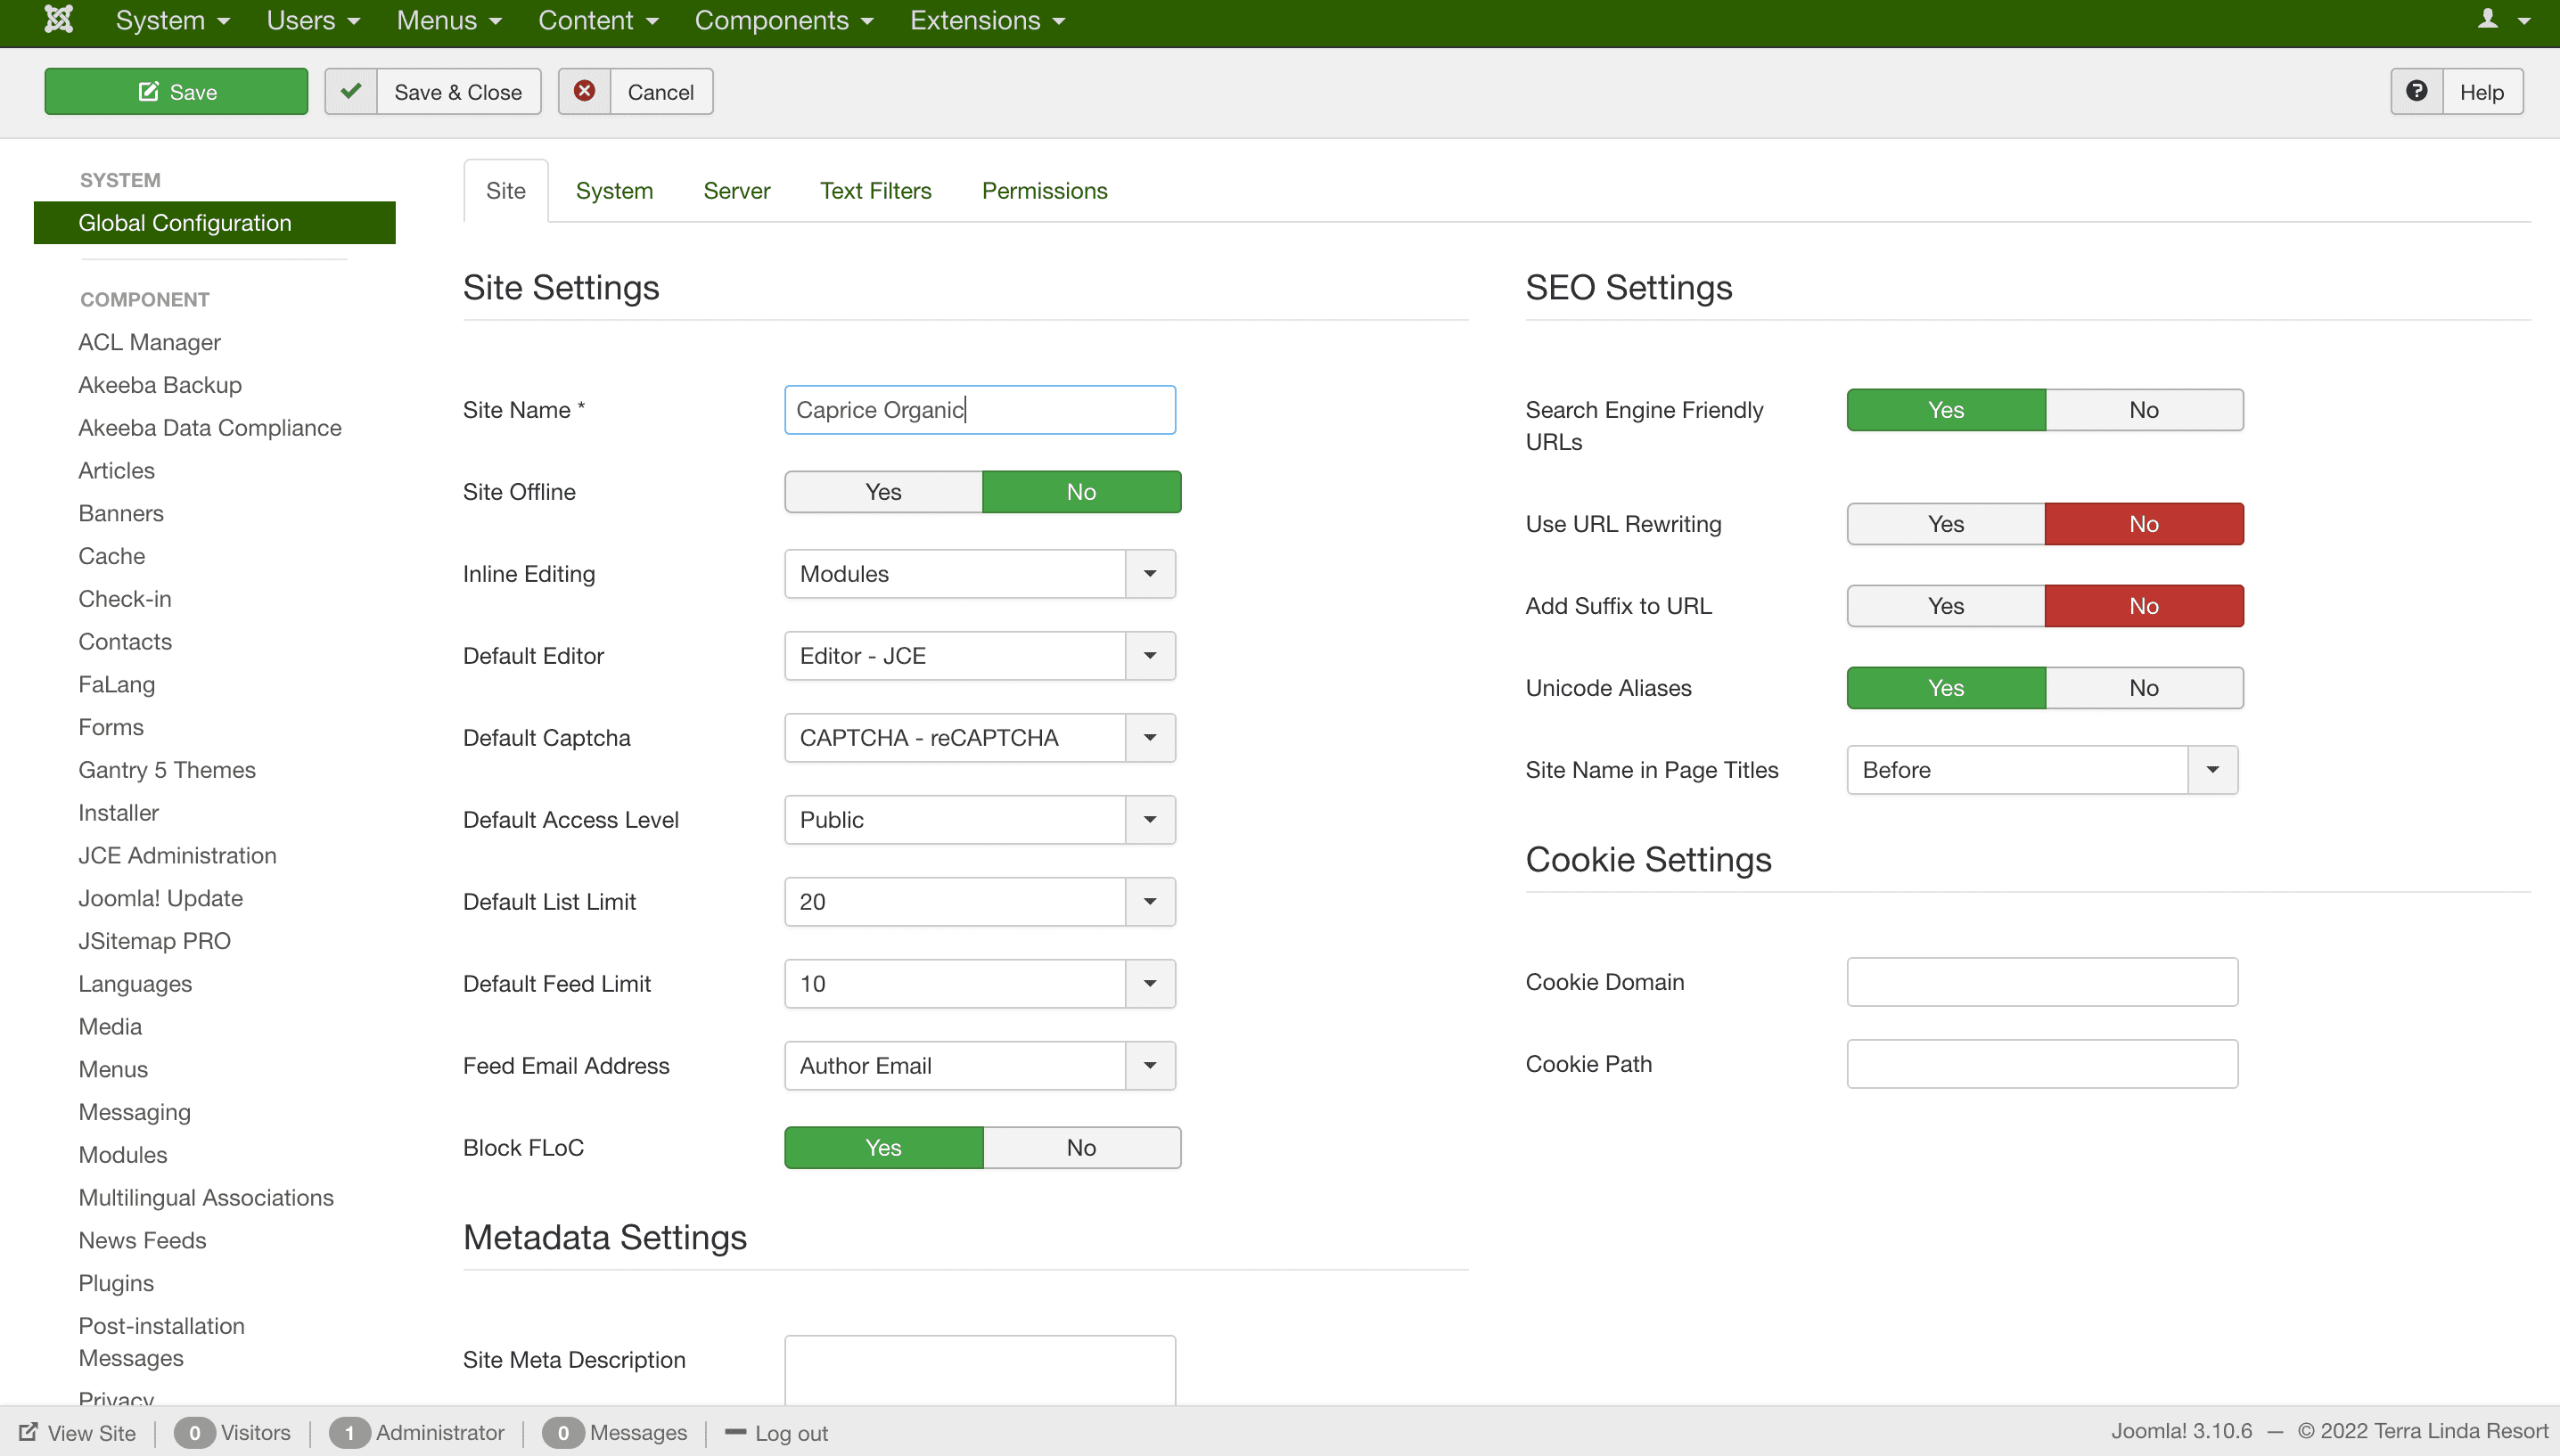Click the red X Cancel icon

[584, 91]
